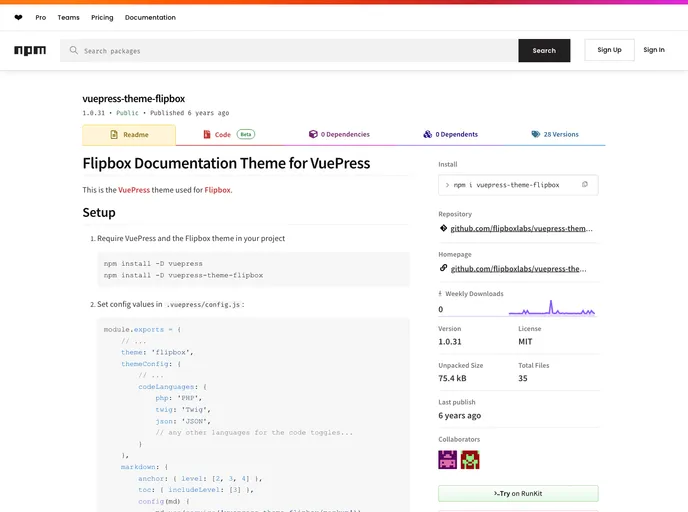Open the red collaborator avatar
This screenshot has width=688, height=512.
[x=470, y=460]
